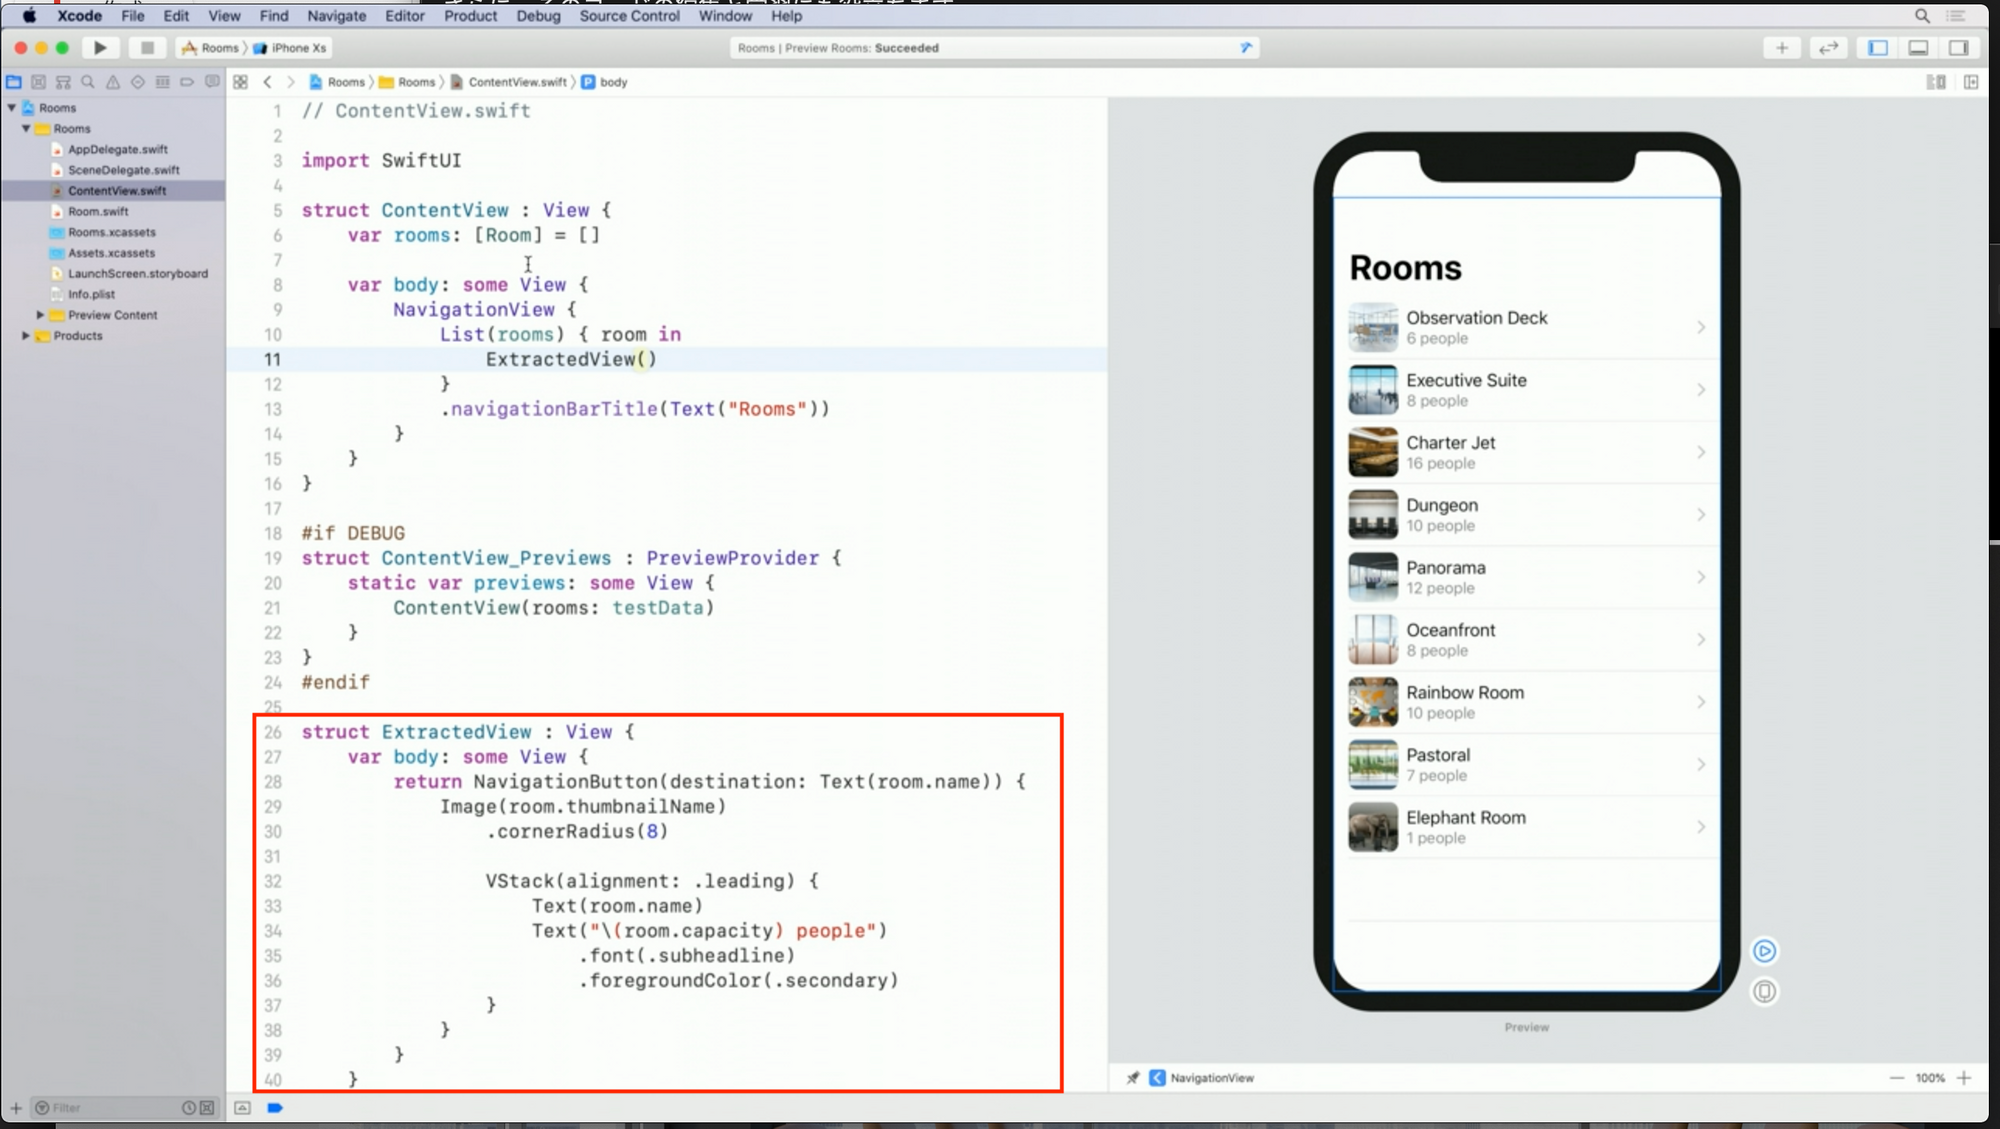Toggle the navigator panel visibility

point(1877,47)
